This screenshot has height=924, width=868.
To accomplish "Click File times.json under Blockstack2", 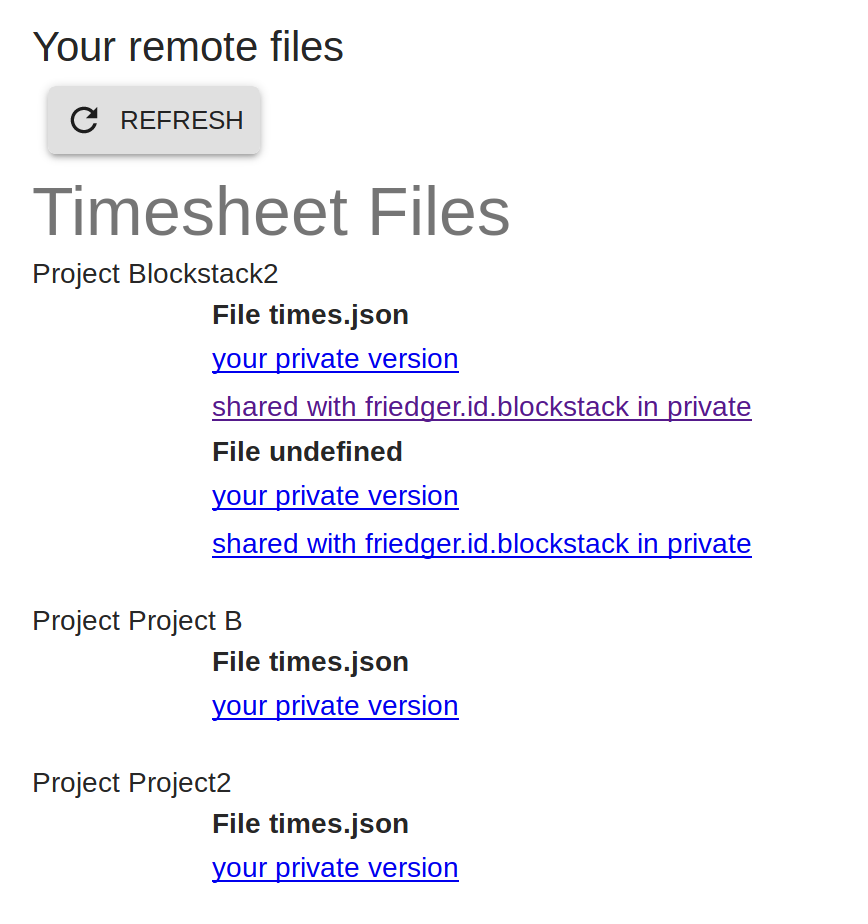I will [x=310, y=315].
